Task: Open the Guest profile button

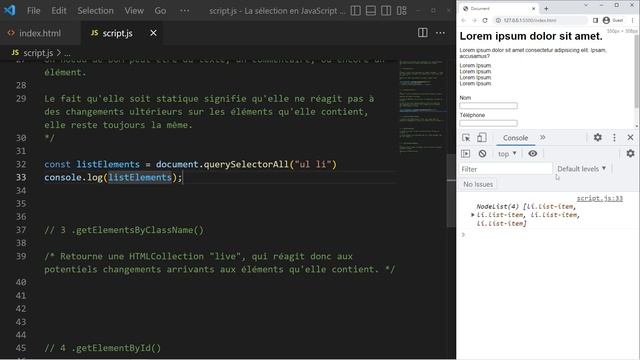Action: point(613,20)
